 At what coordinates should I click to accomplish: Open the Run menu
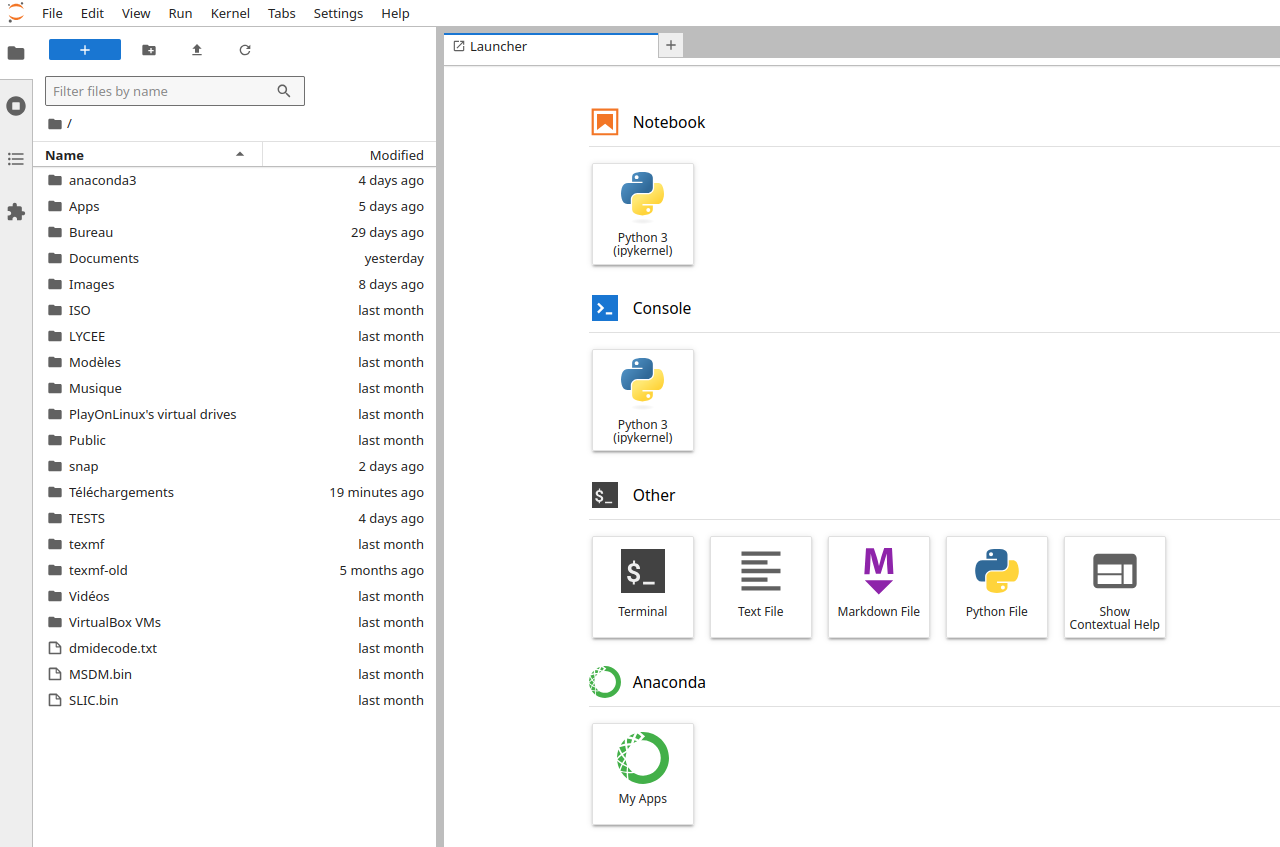pyautogui.click(x=181, y=13)
